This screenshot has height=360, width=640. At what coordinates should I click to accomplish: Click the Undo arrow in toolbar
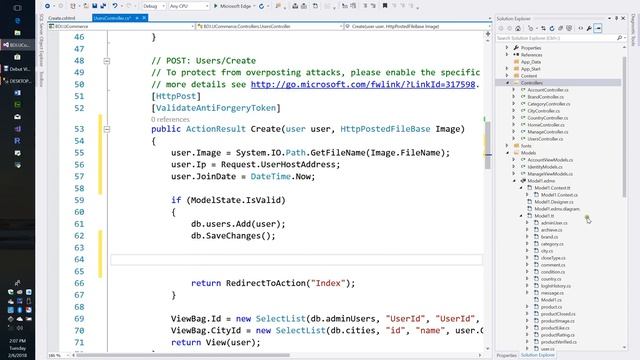point(115,6)
